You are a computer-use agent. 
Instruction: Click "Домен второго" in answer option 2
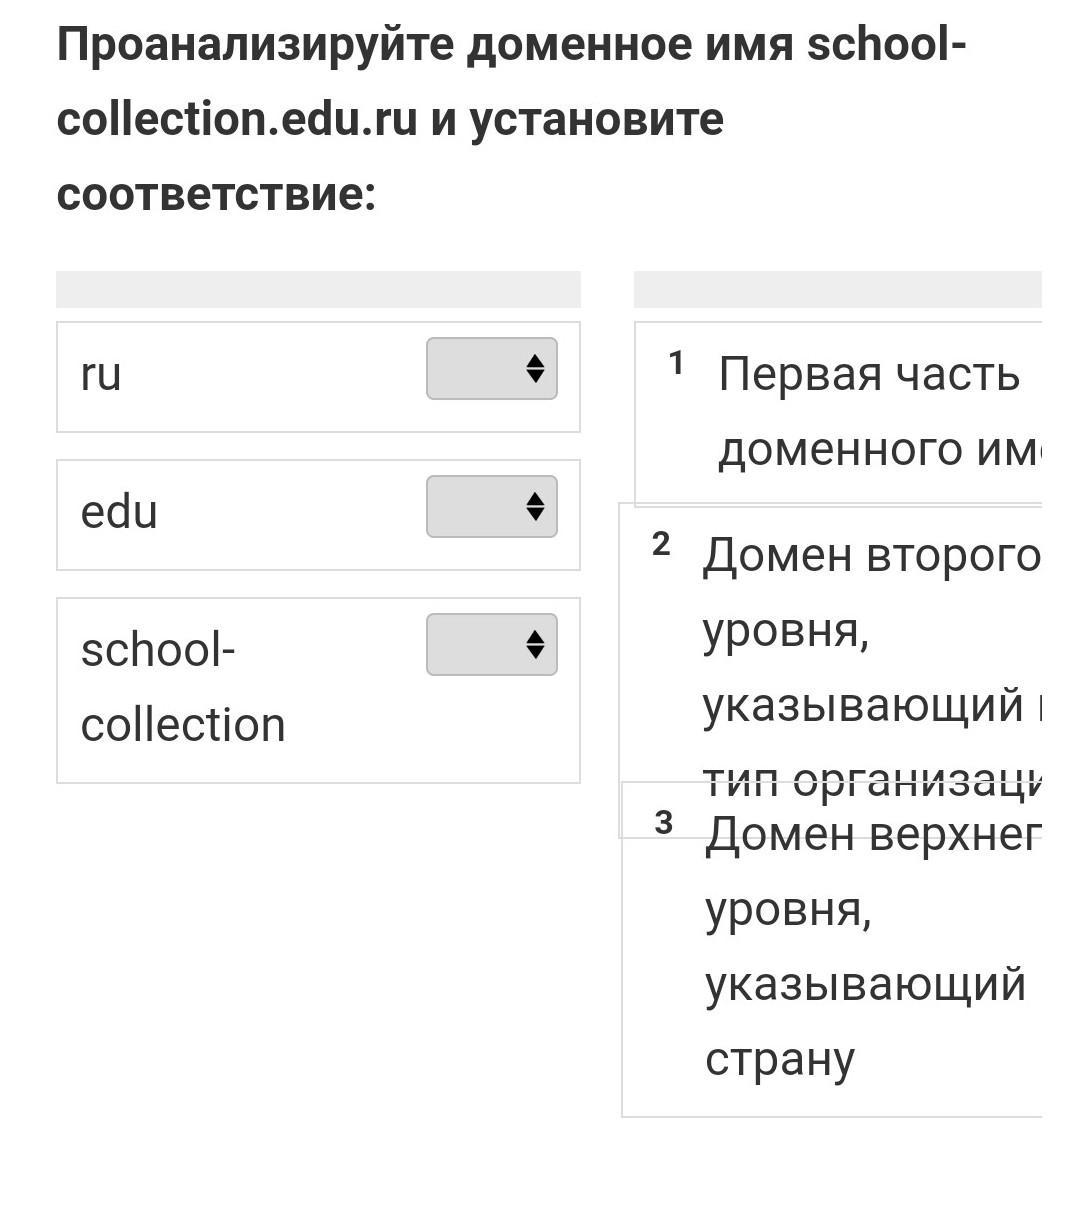point(870,556)
